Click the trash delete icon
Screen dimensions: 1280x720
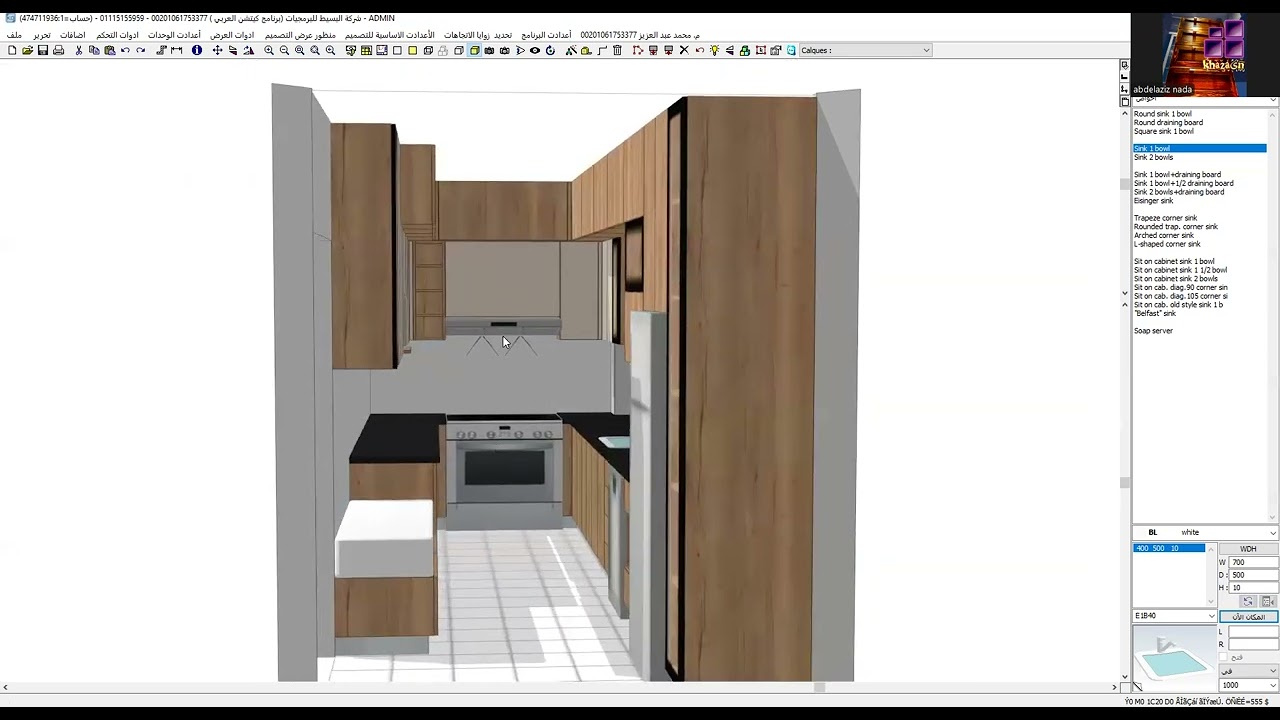pos(617,50)
